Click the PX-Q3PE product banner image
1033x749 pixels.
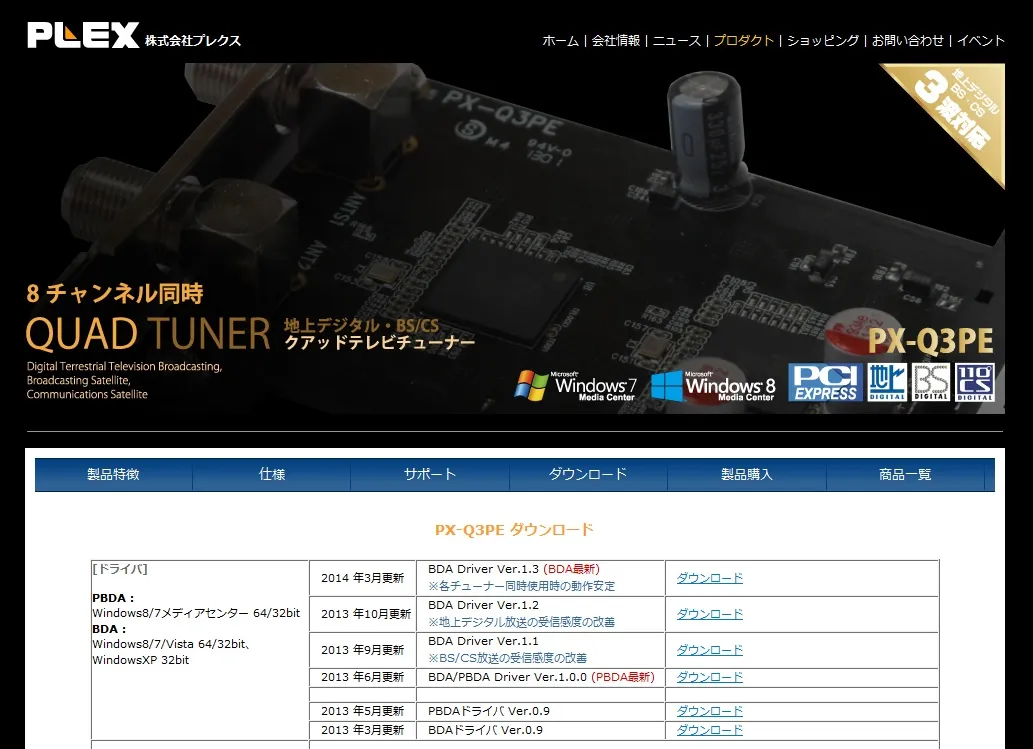point(515,238)
